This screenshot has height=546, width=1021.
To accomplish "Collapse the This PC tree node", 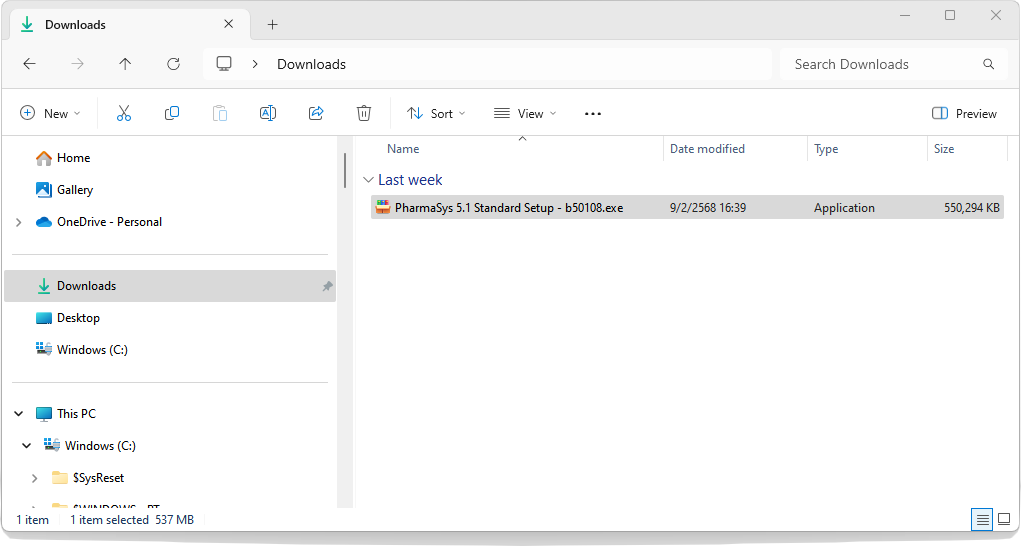I will coord(19,414).
